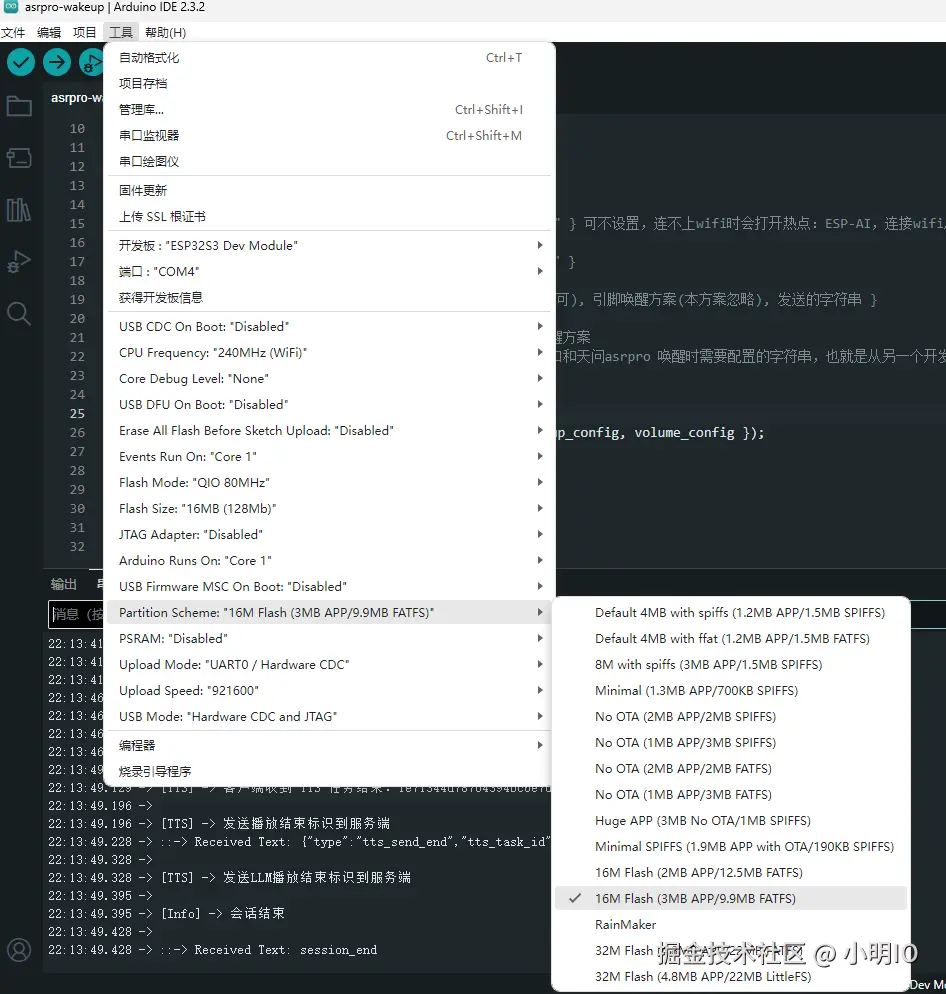Open the Boards Manager sidebar icon
The image size is (946, 994).
click(x=19, y=157)
